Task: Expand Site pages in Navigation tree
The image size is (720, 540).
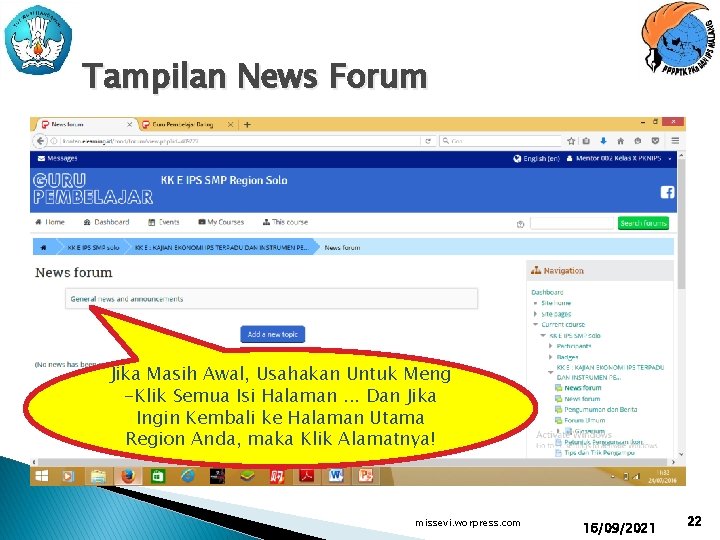Action: (535, 314)
